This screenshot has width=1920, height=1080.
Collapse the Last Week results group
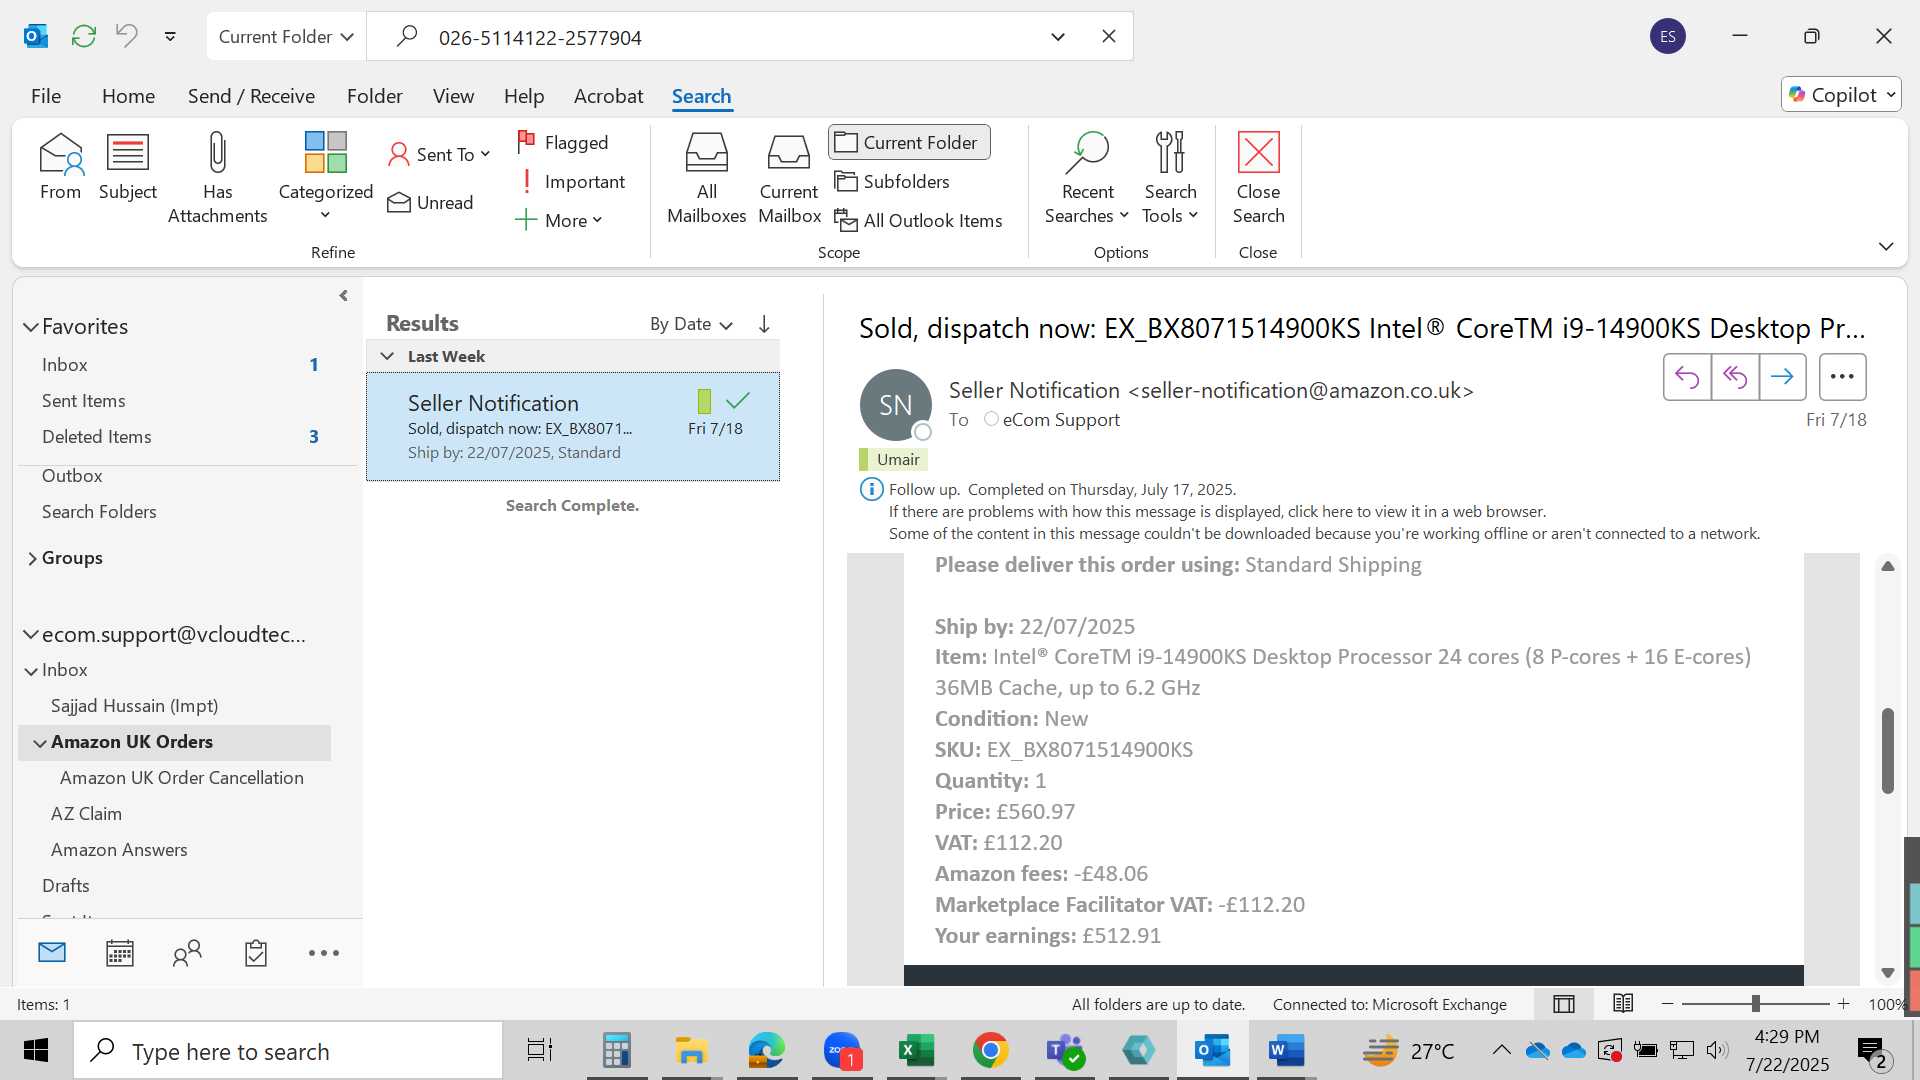coord(387,357)
